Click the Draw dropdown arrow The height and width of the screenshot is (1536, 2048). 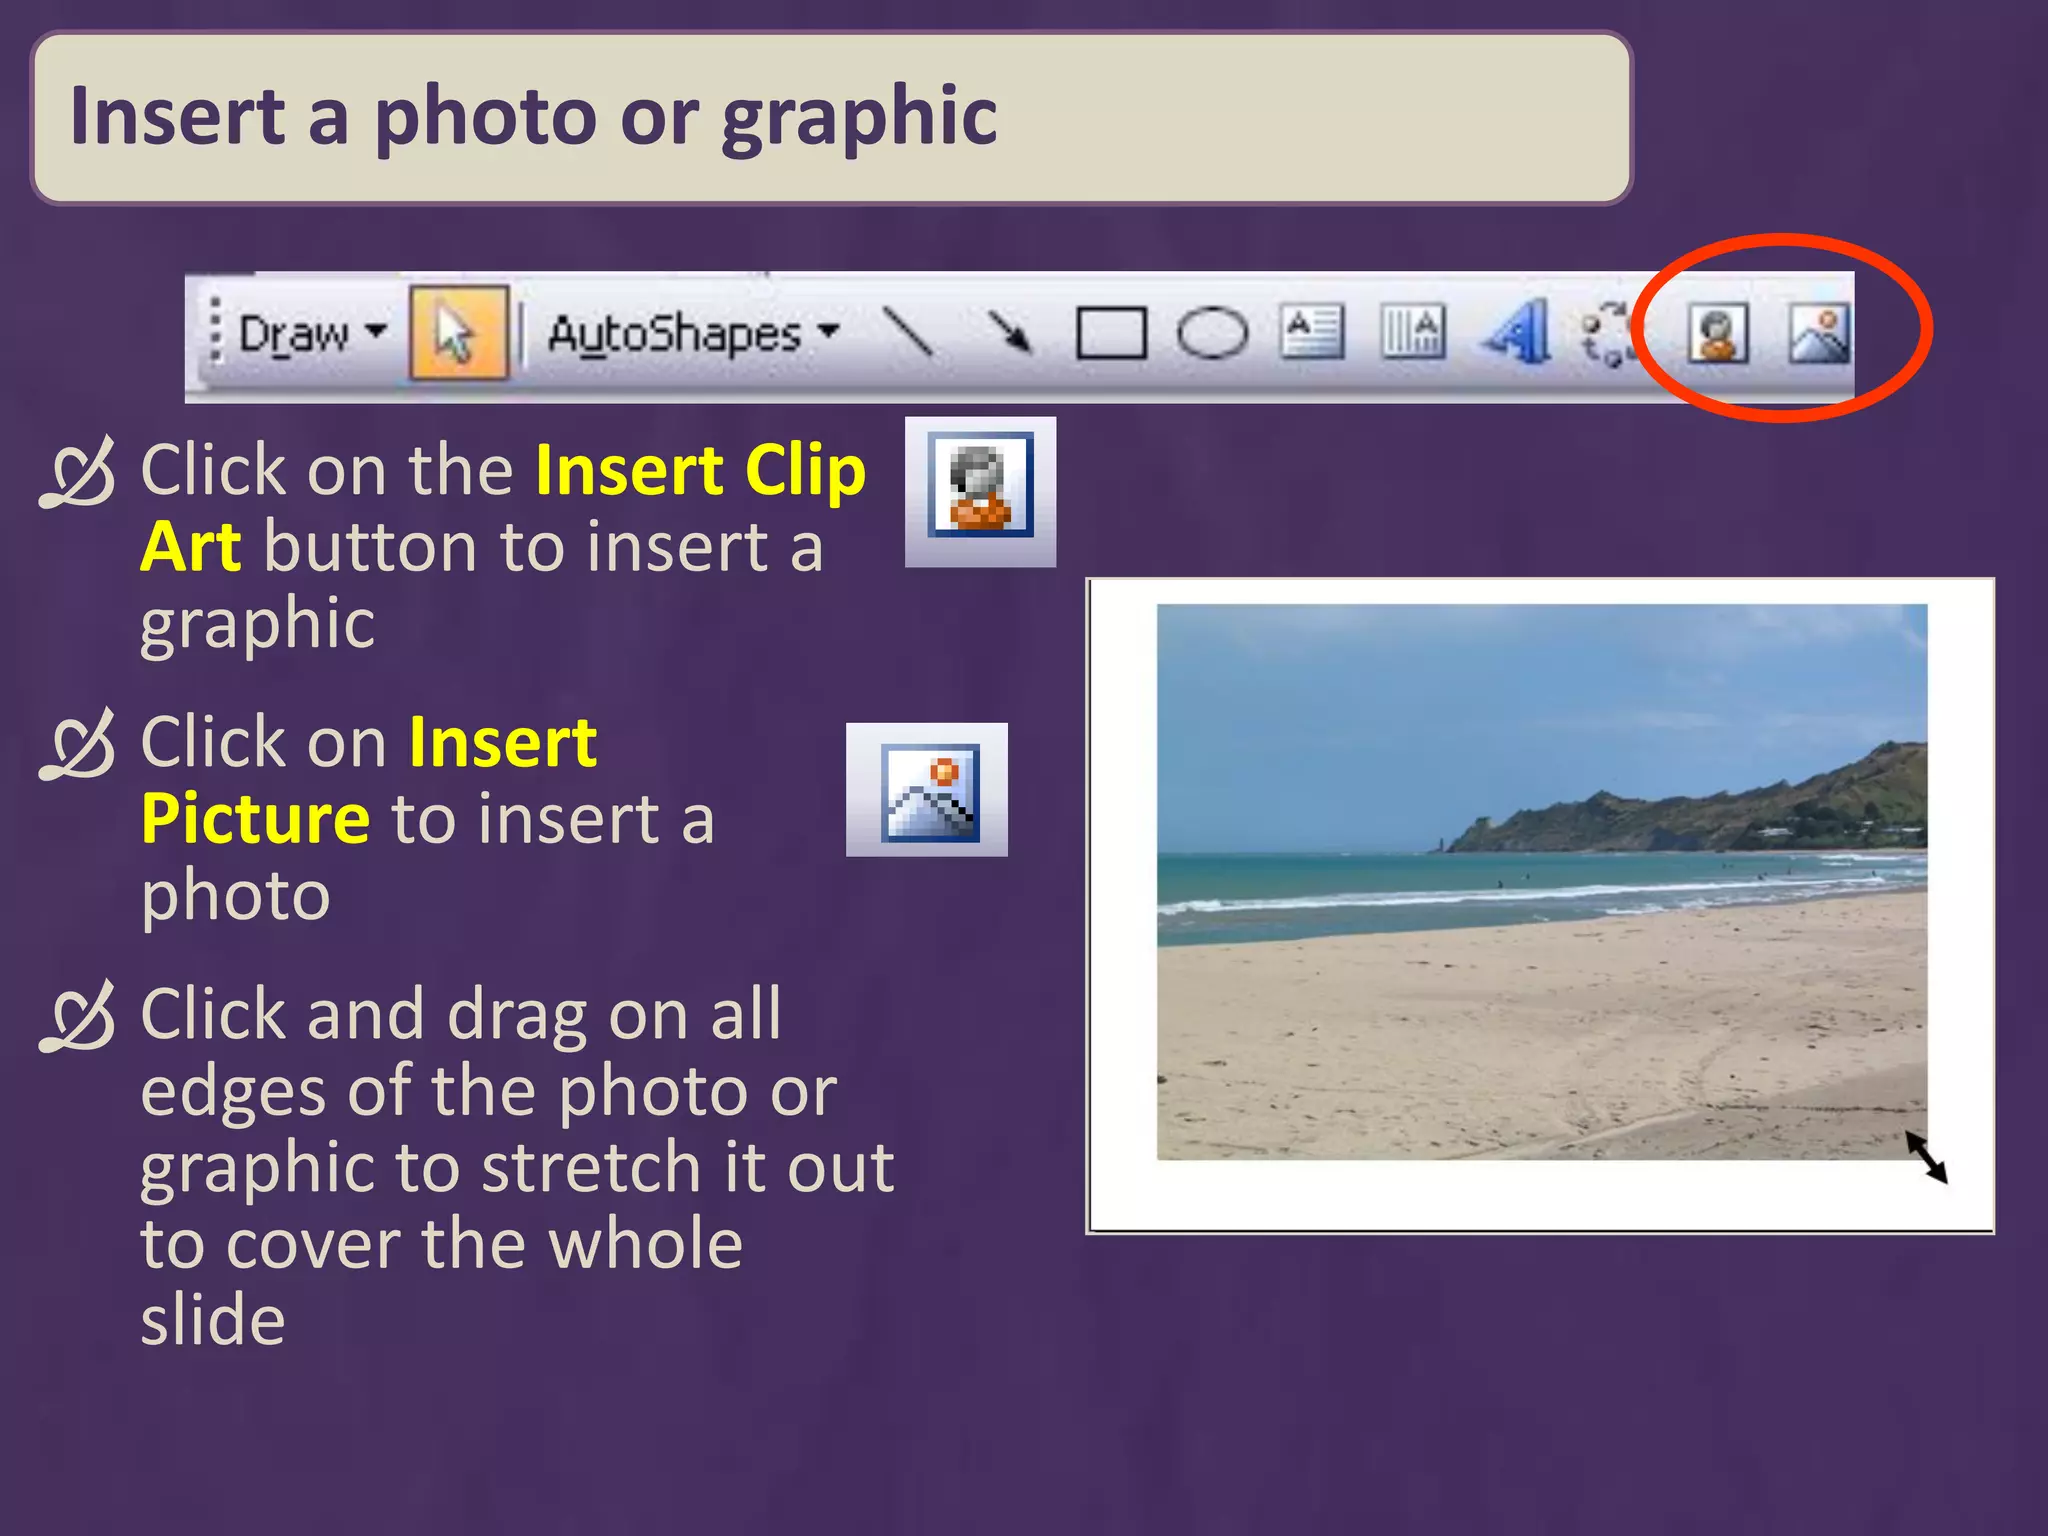(x=376, y=331)
